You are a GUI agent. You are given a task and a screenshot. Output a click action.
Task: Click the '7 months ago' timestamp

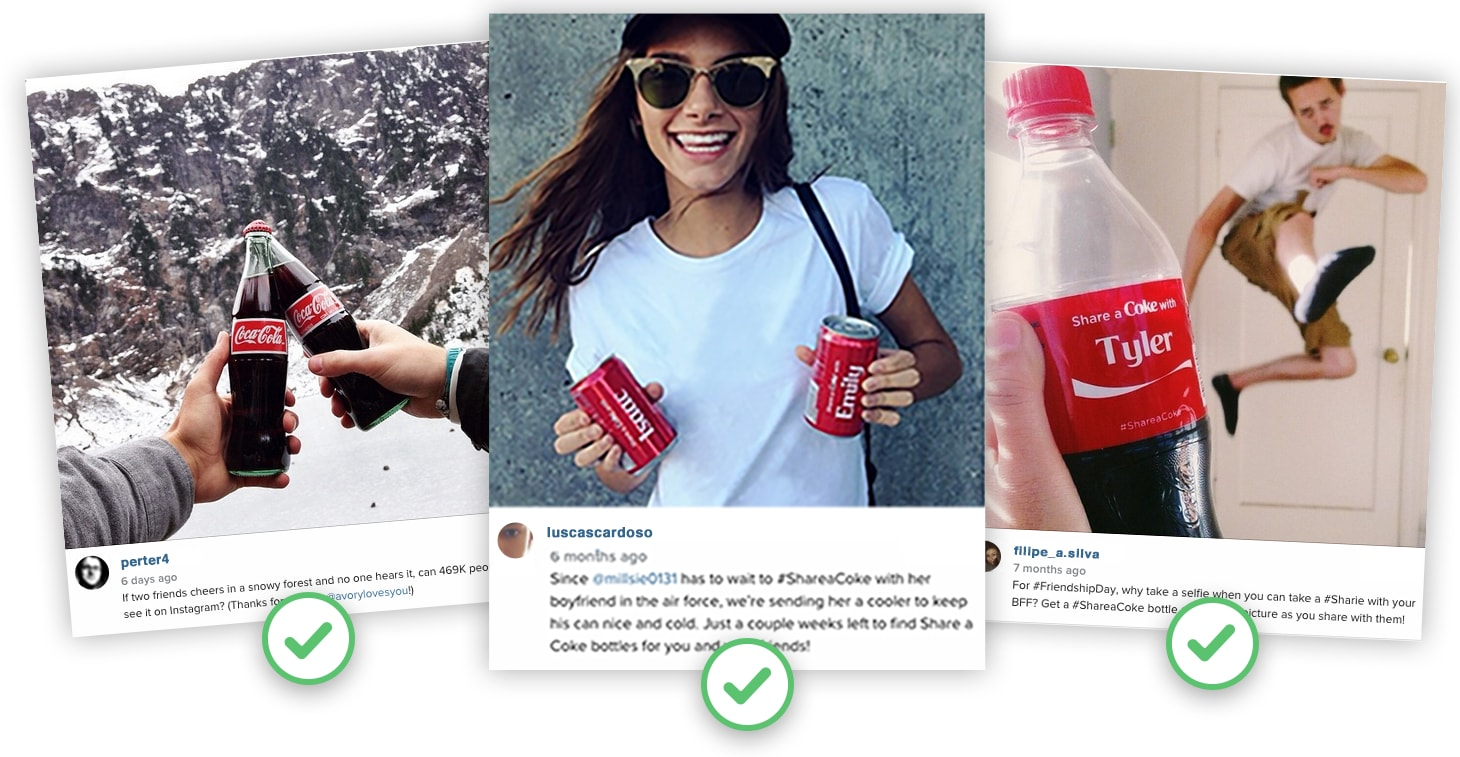[x=1047, y=568]
